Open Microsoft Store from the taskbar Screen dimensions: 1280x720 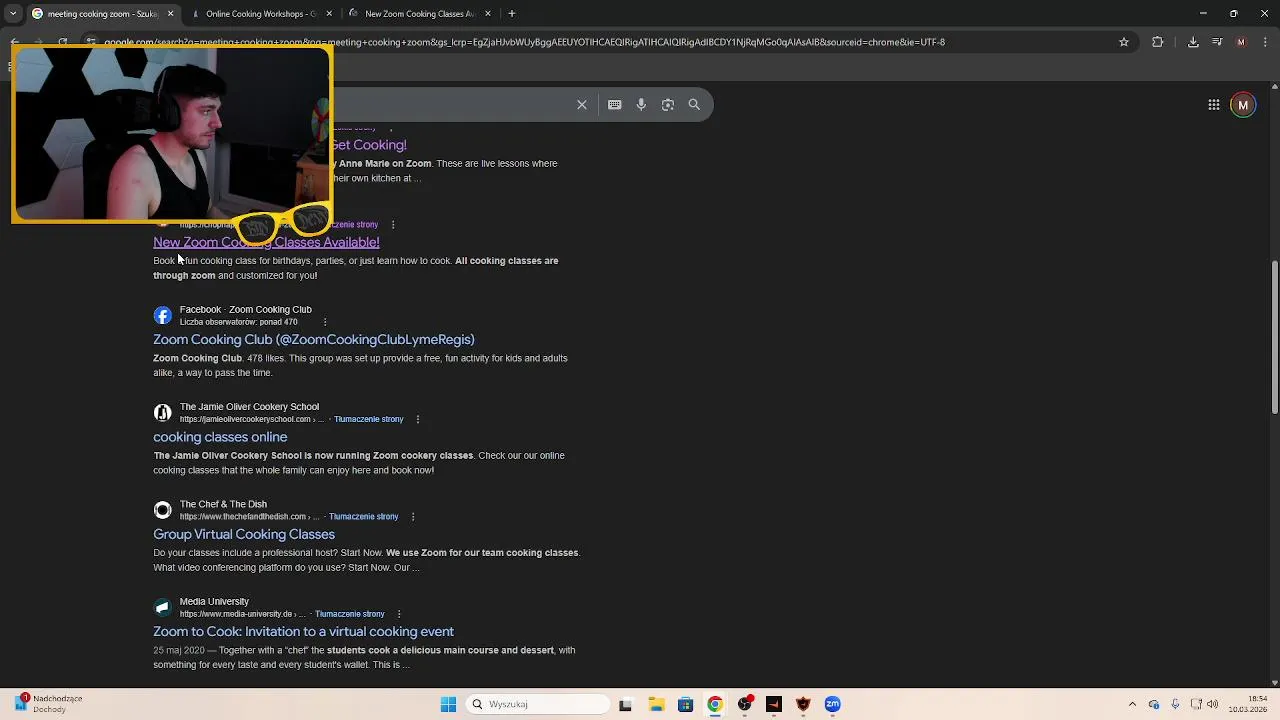click(x=685, y=704)
